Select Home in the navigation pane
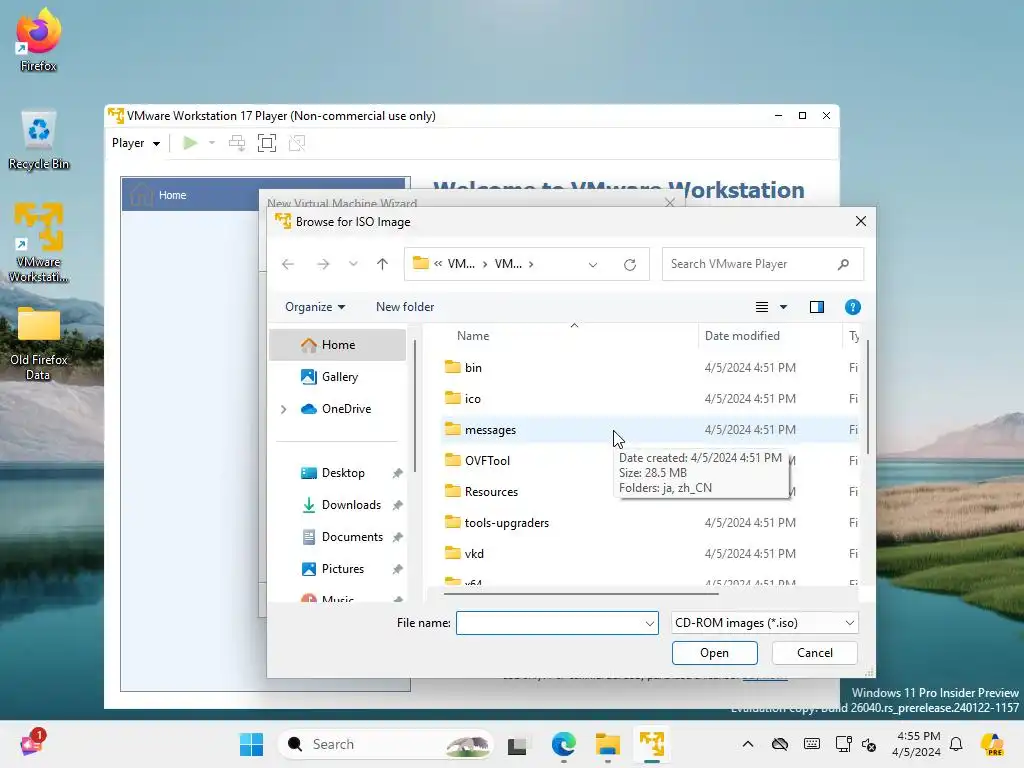The height and width of the screenshot is (768, 1024). 338,345
